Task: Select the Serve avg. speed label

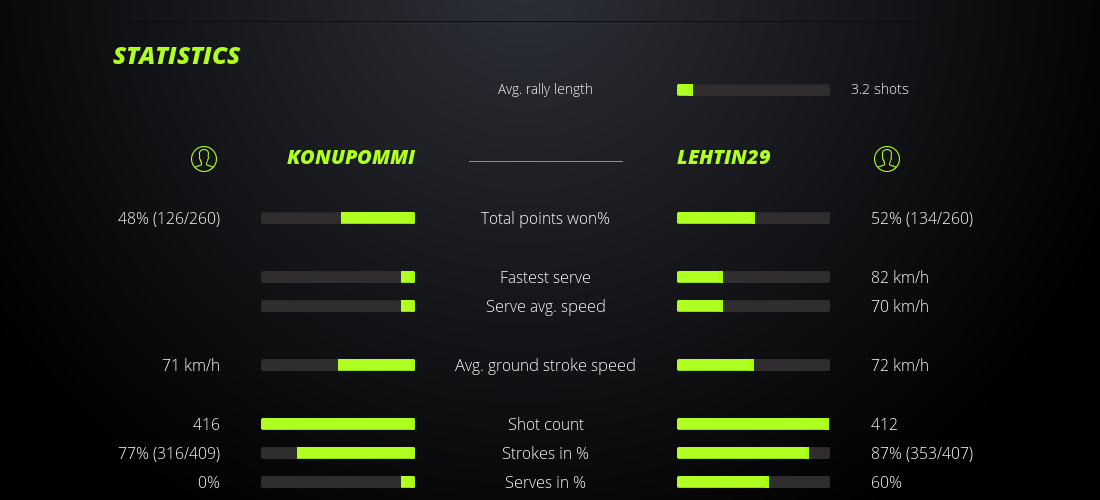Action: pyautogui.click(x=545, y=306)
